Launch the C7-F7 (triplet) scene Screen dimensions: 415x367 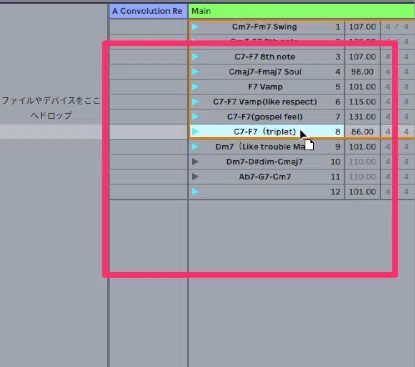click(x=195, y=132)
